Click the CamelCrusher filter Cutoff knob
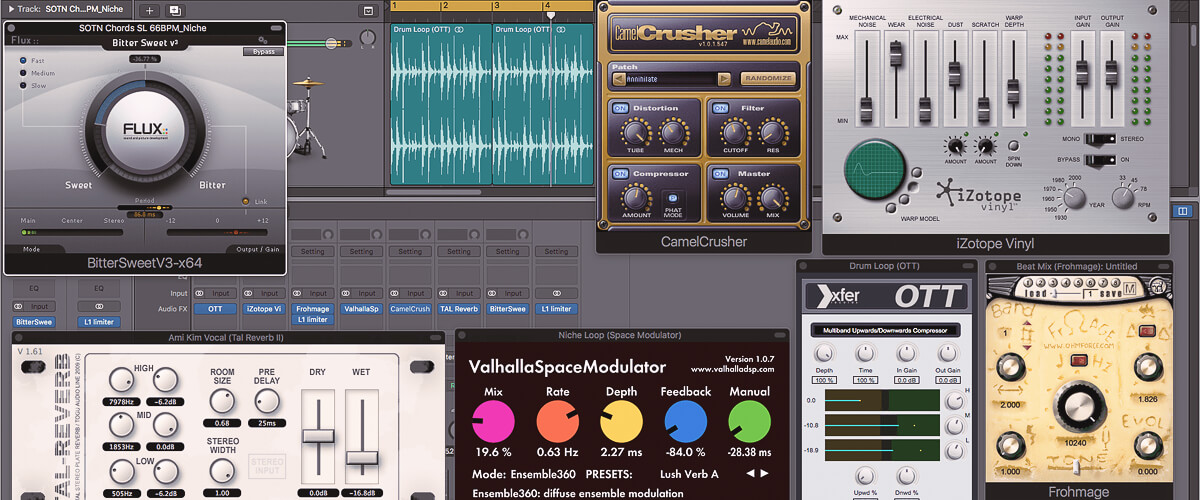The image size is (1200, 500). 734,131
